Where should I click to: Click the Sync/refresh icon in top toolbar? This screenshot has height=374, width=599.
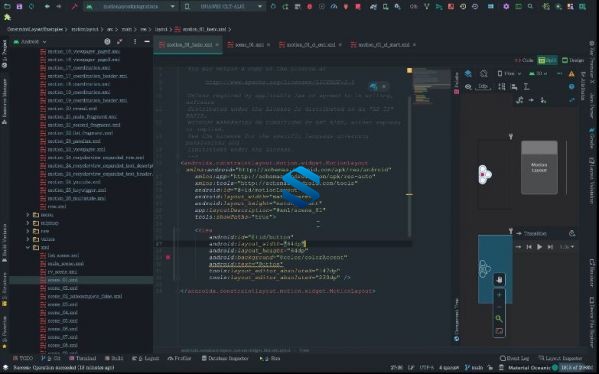click(31, 6)
